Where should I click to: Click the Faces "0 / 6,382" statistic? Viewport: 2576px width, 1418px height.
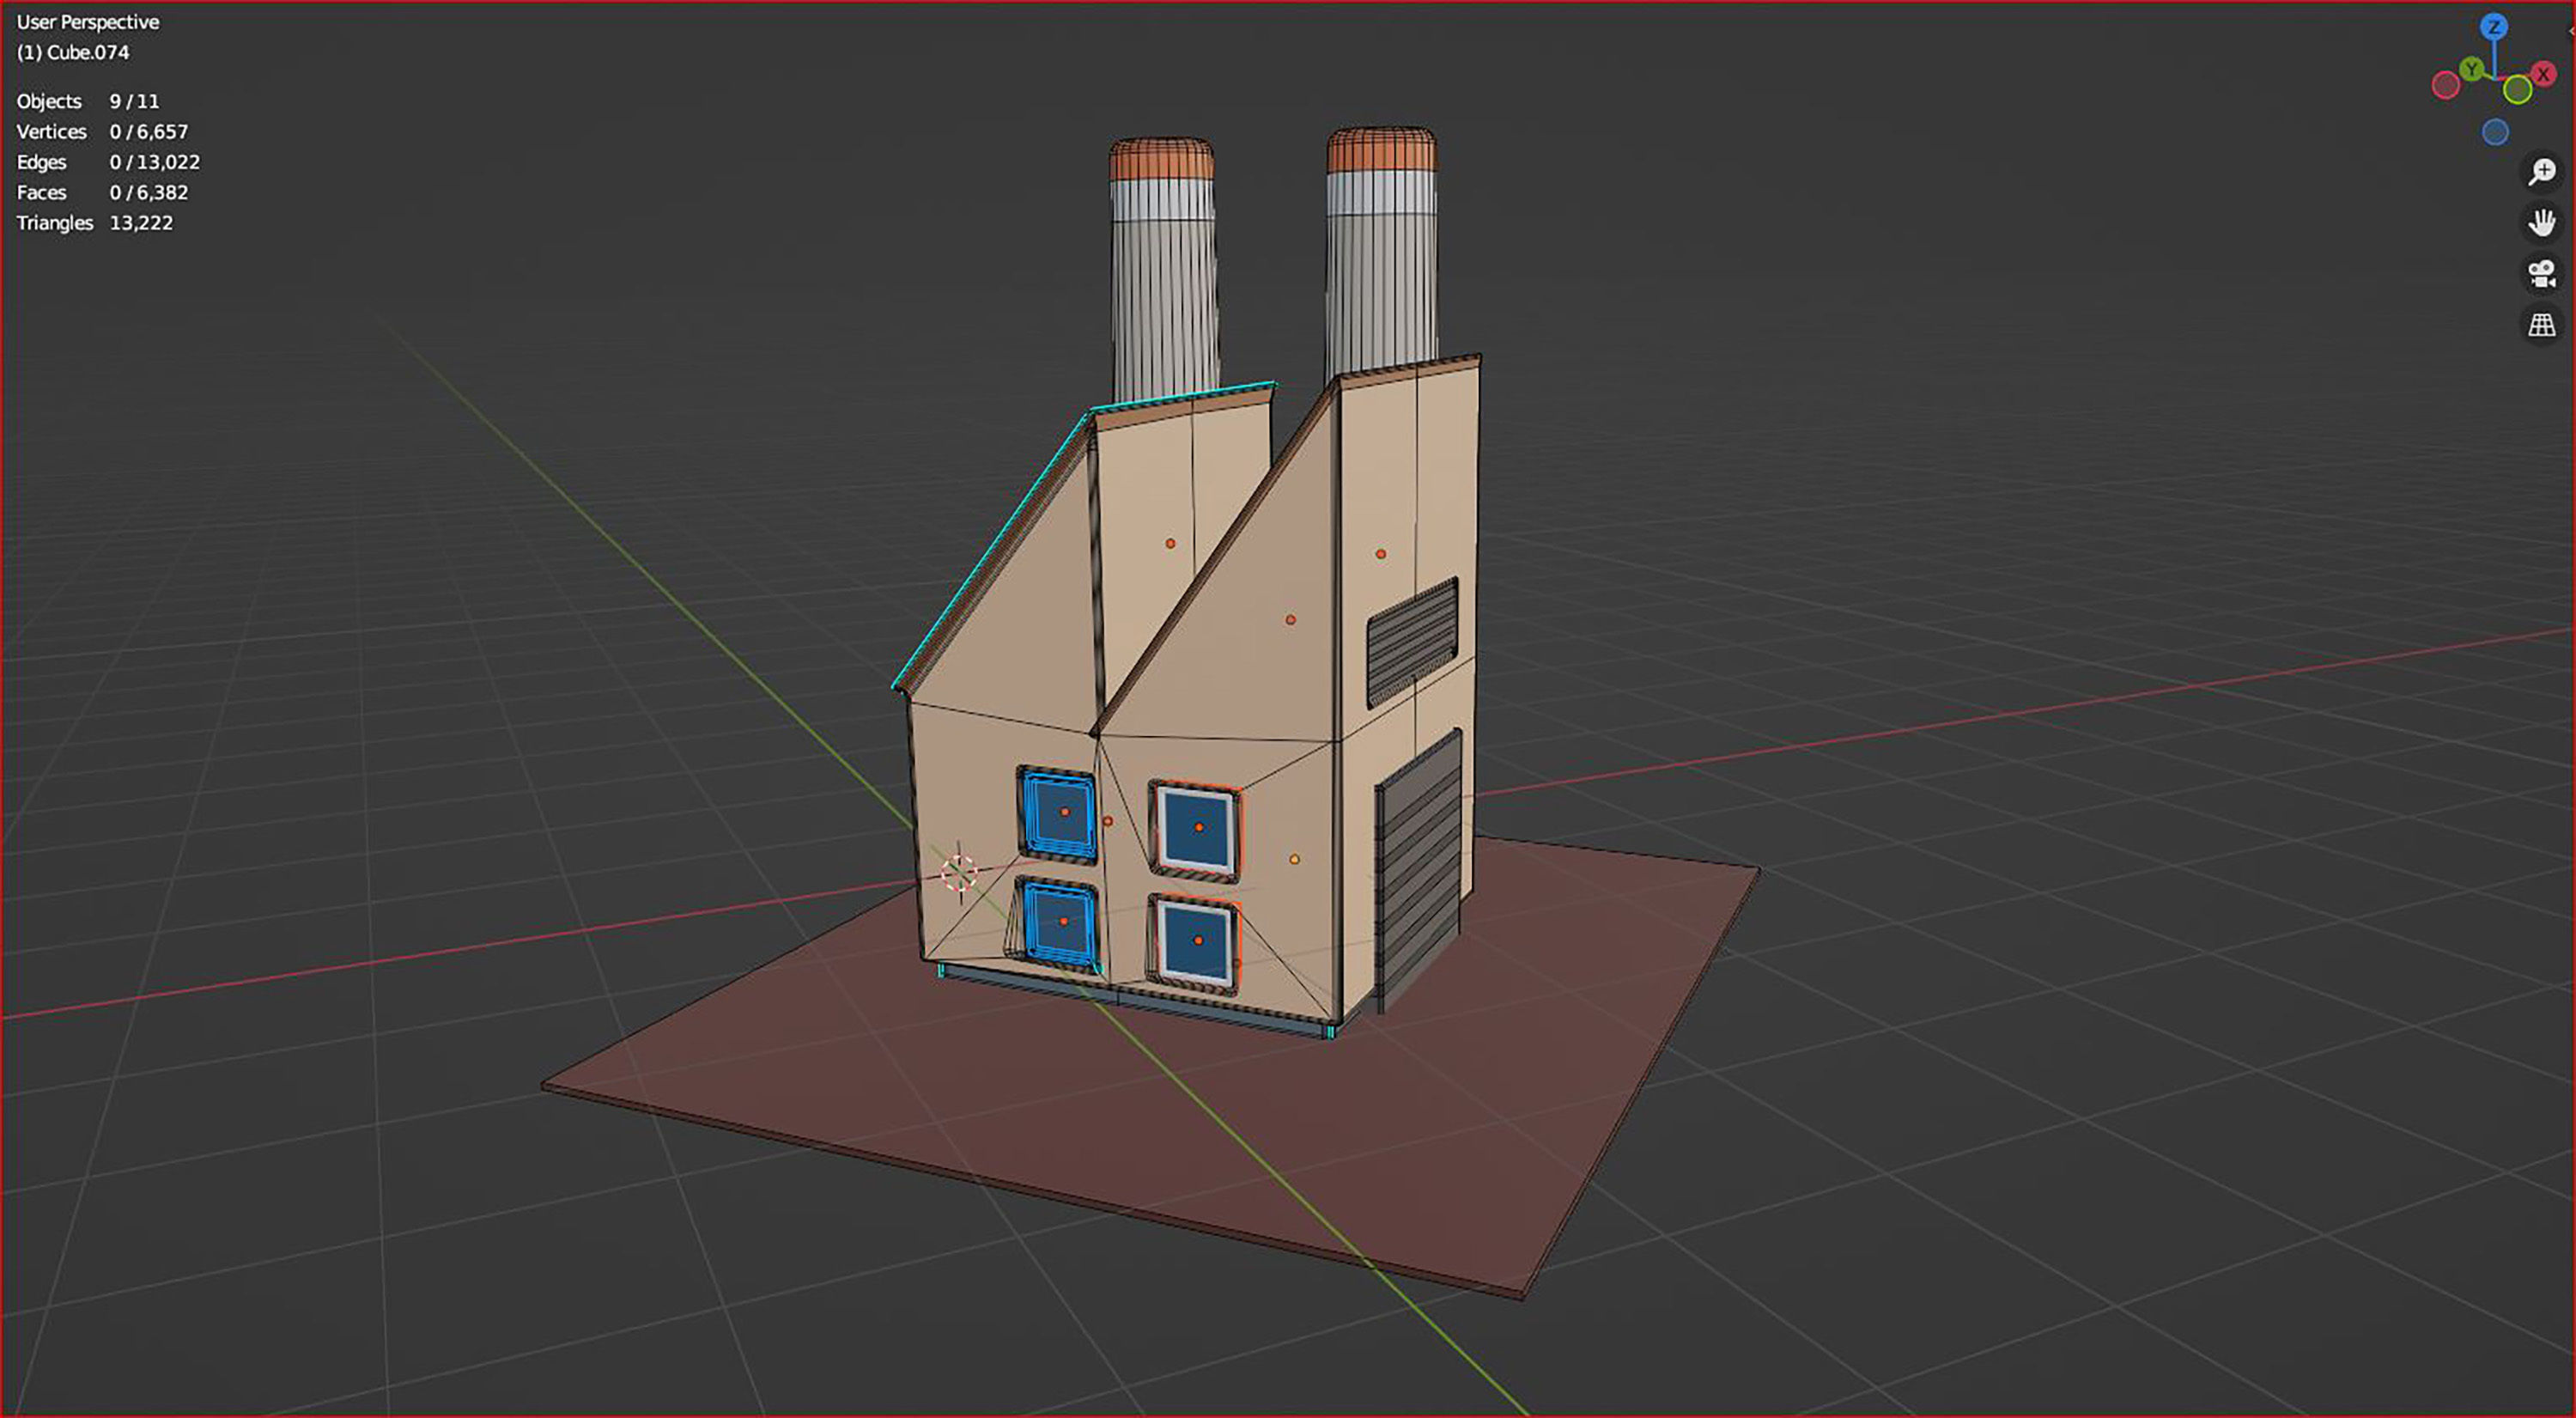149,192
